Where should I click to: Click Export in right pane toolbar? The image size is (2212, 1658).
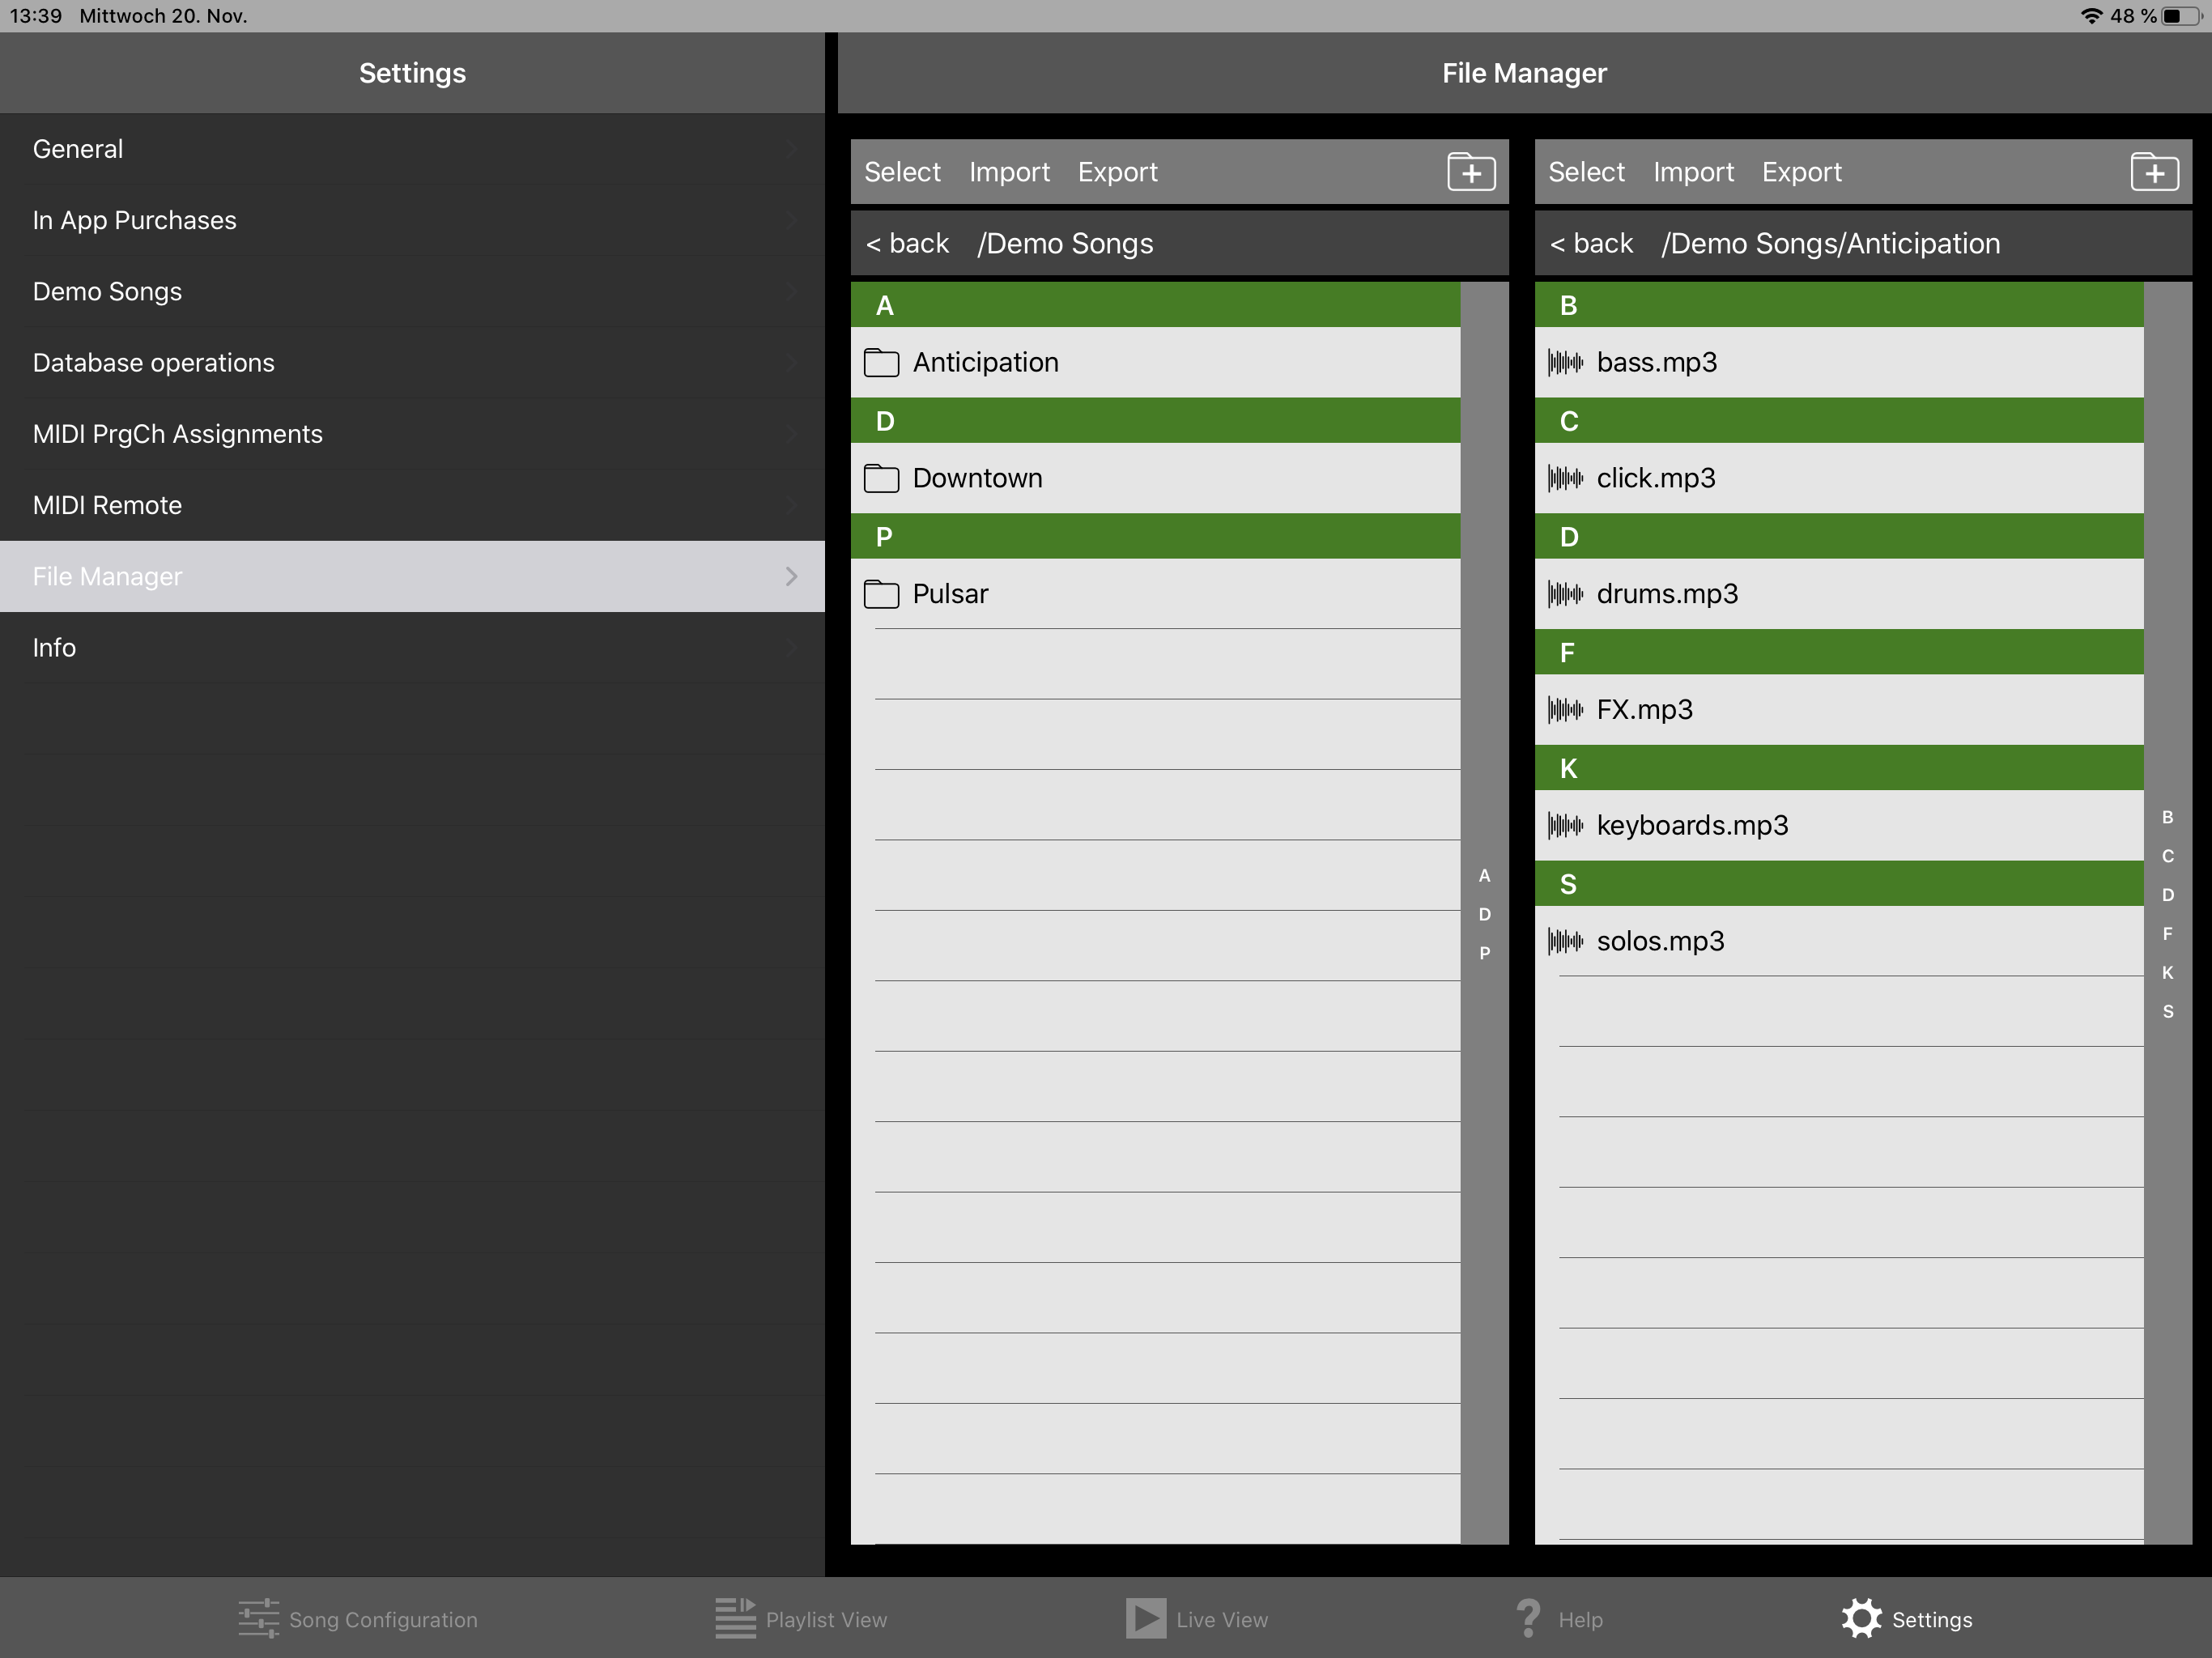[1801, 172]
